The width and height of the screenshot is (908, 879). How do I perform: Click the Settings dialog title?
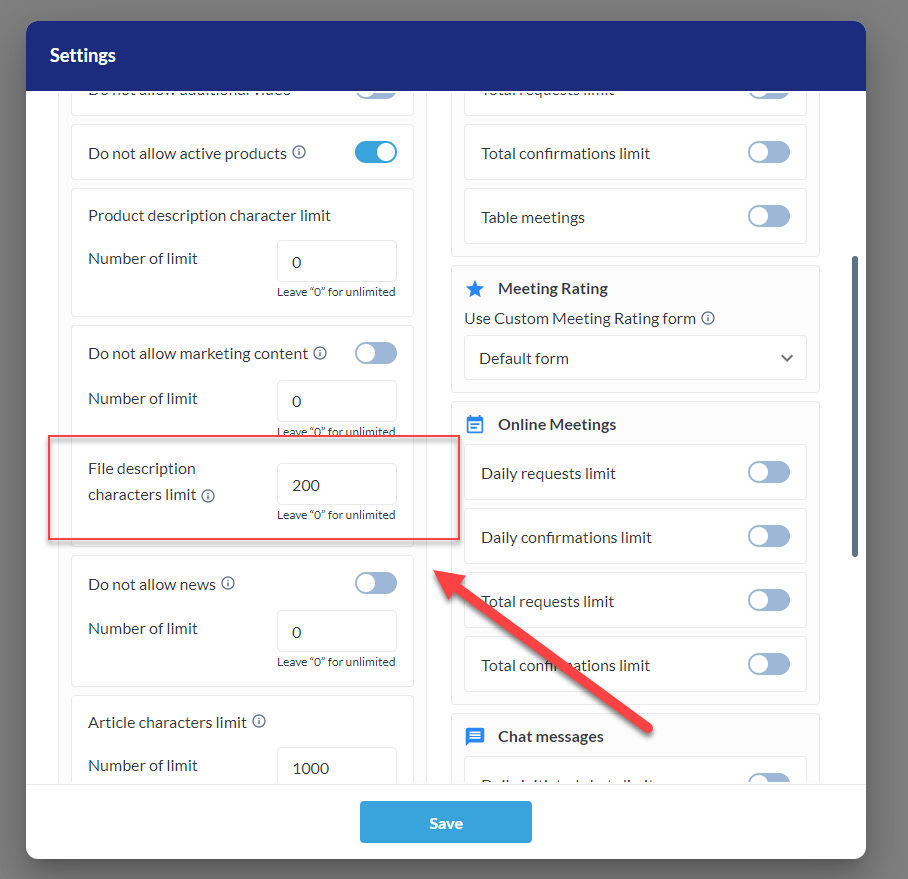pyautogui.click(x=83, y=56)
